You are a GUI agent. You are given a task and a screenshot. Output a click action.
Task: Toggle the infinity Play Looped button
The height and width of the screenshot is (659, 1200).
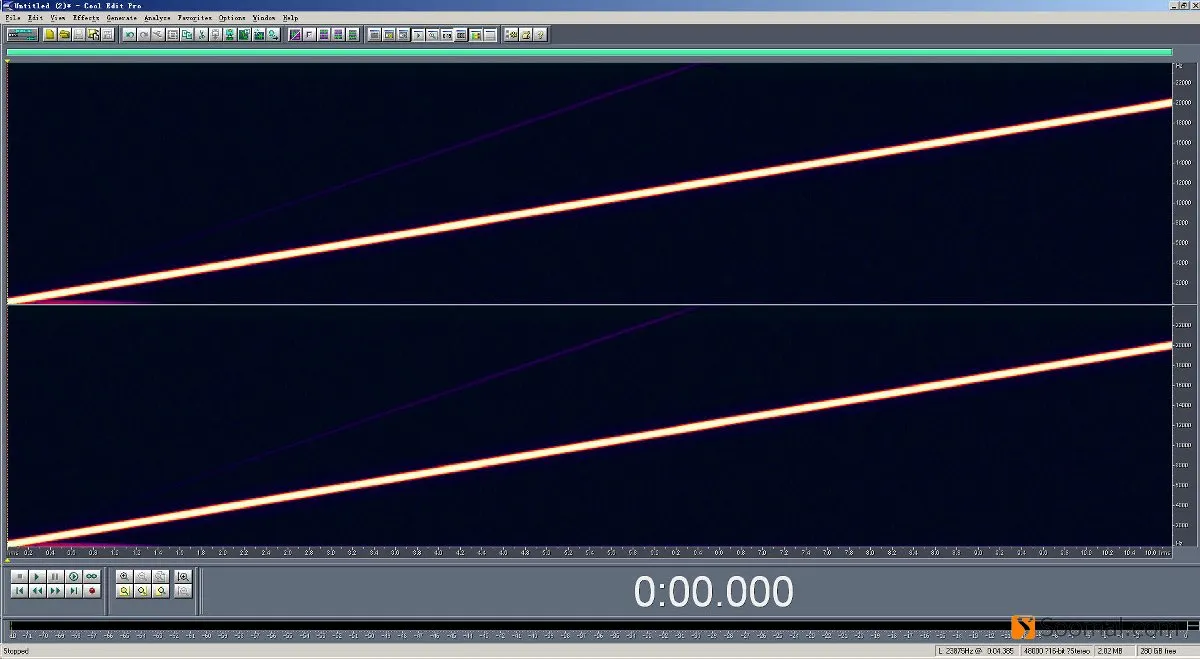pos(91,577)
